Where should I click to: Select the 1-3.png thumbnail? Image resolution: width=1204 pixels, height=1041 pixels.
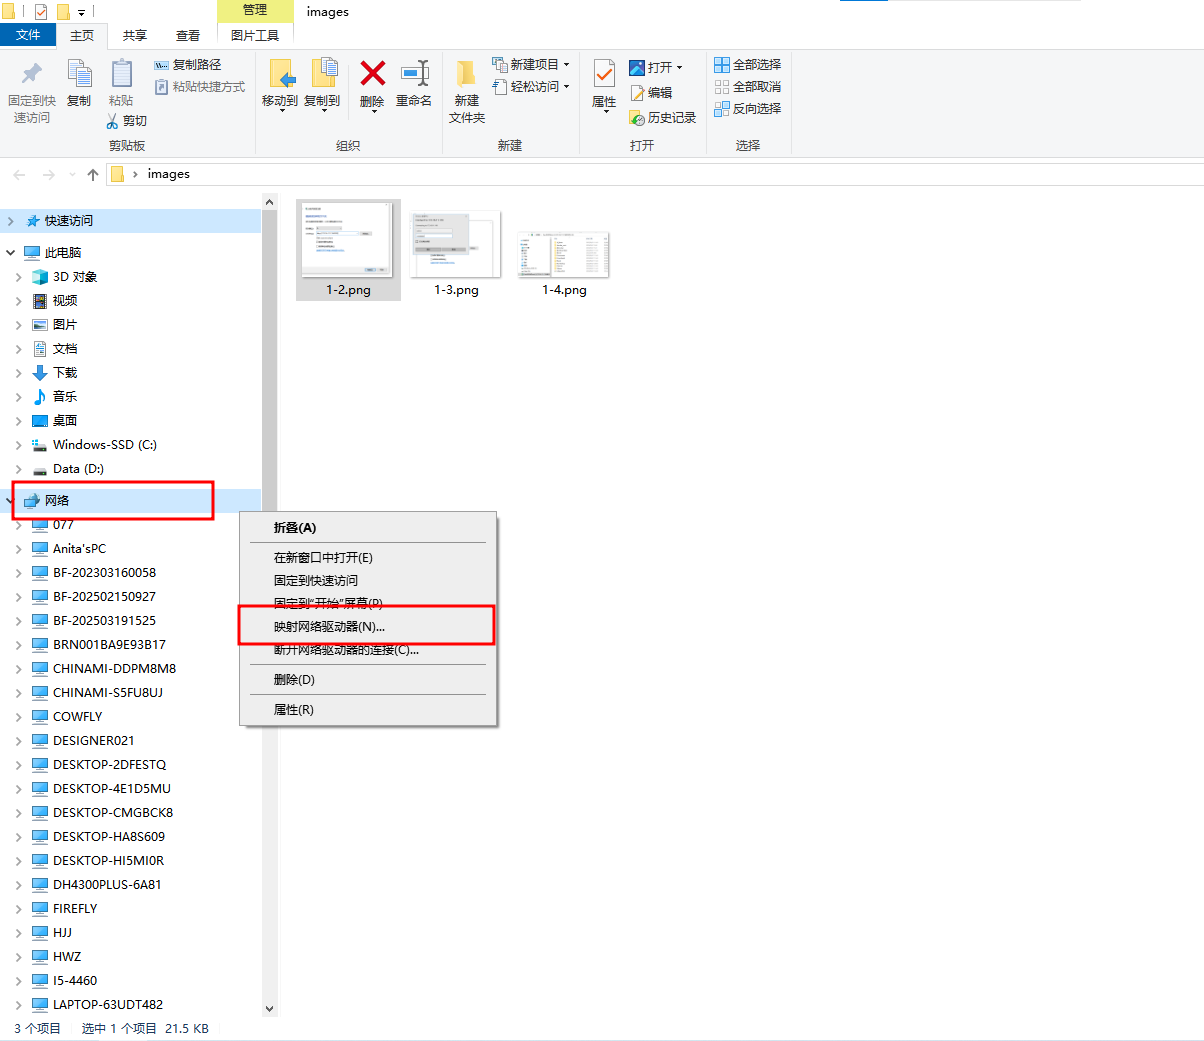coord(456,250)
